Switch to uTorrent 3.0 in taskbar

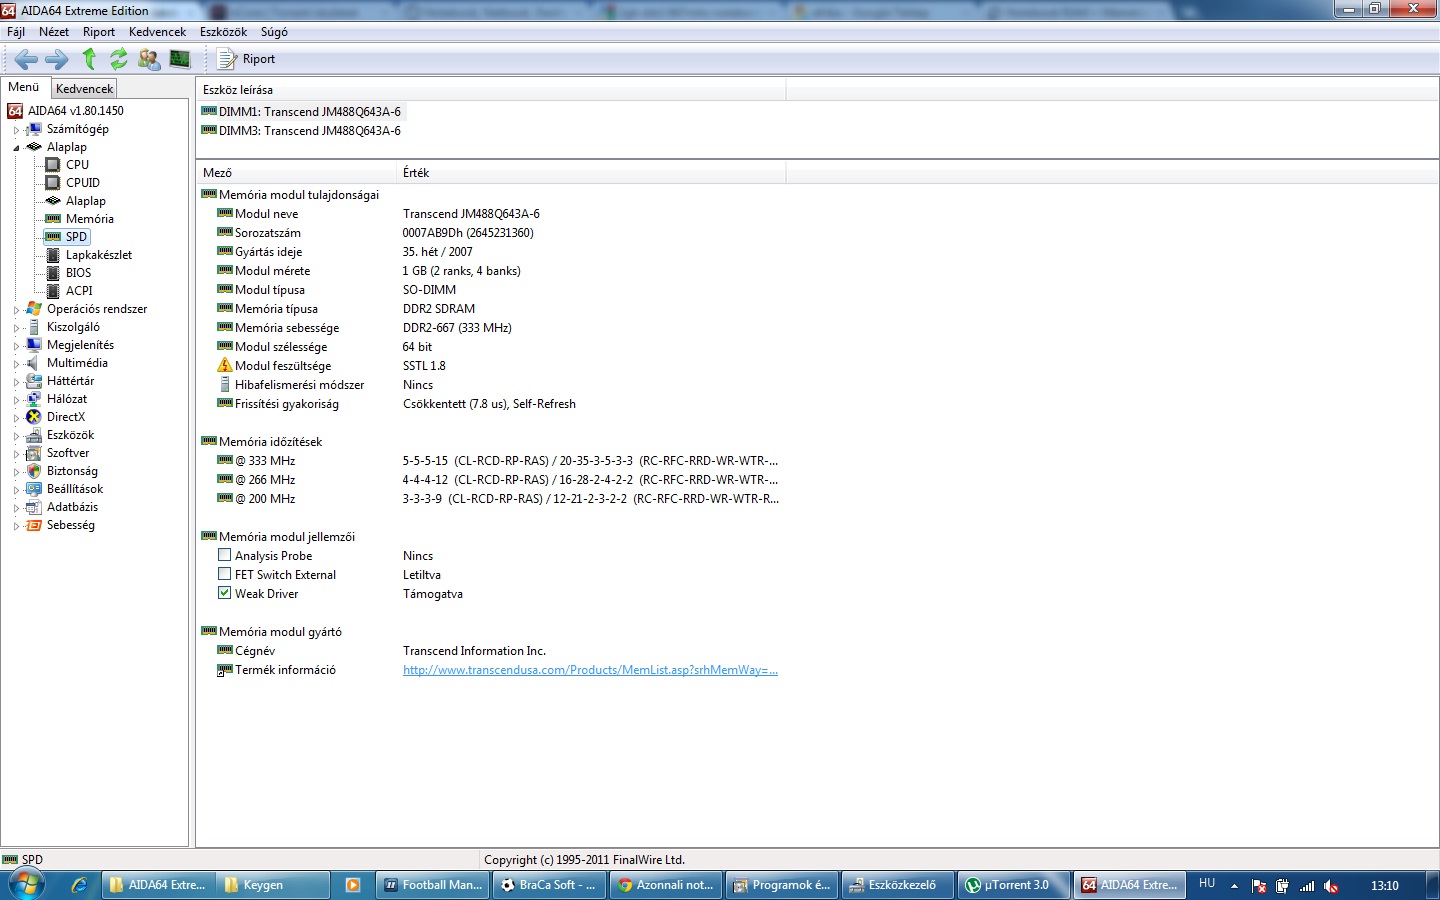coord(1013,885)
